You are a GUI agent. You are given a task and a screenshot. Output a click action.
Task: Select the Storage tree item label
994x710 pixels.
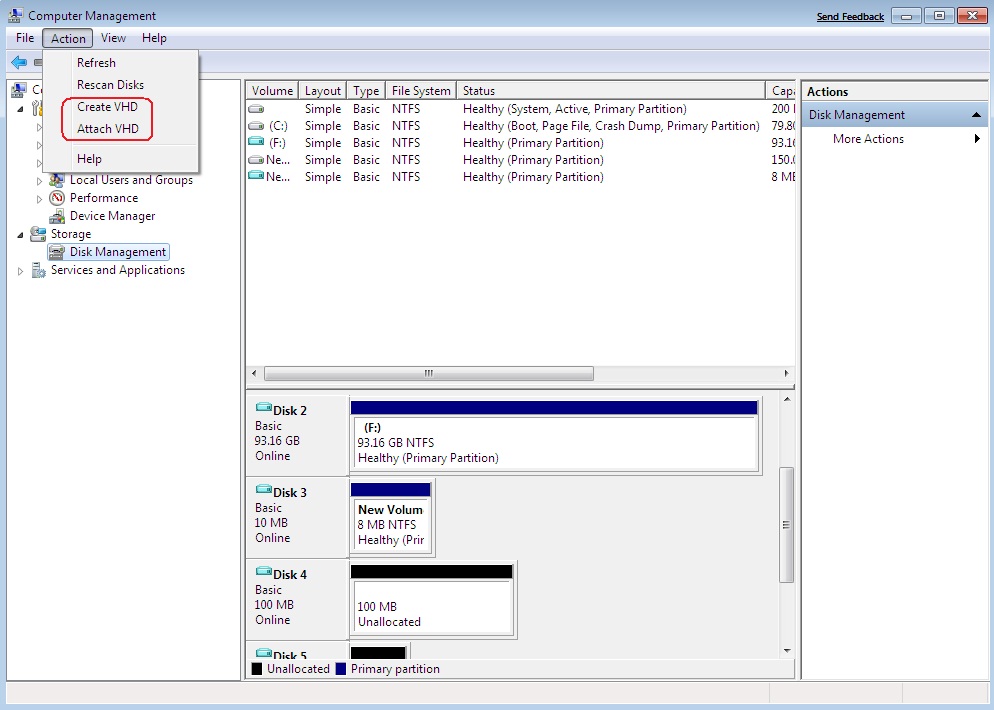pyautogui.click(x=71, y=234)
